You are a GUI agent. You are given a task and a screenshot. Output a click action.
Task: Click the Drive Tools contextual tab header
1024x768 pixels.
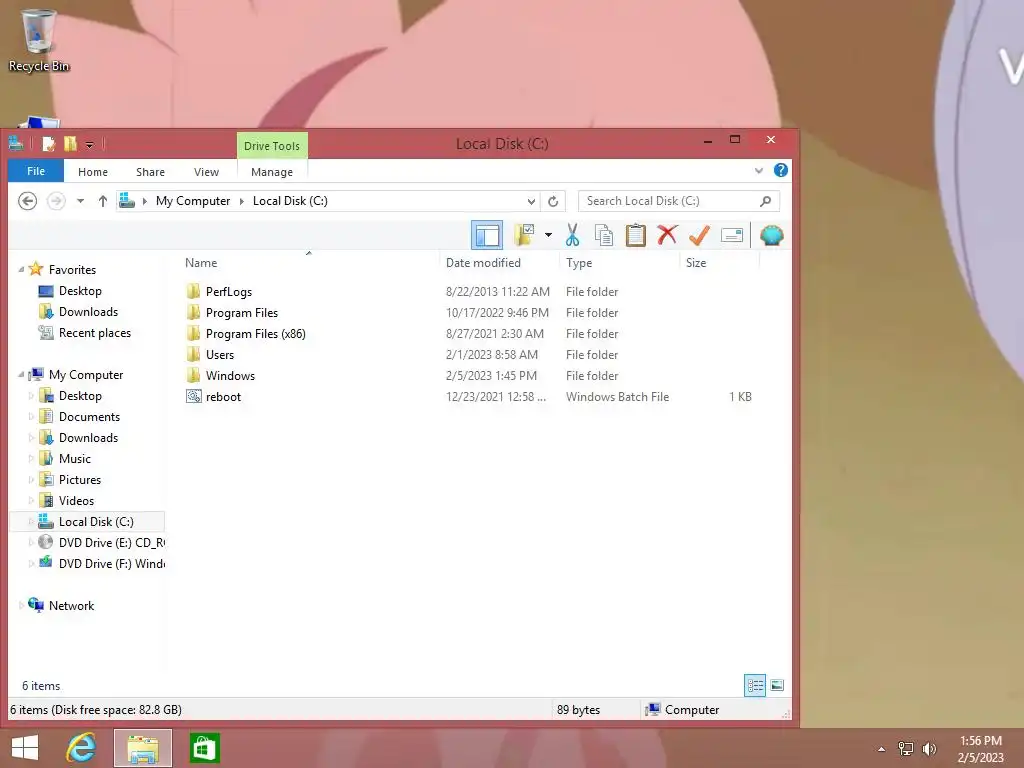[272, 146]
